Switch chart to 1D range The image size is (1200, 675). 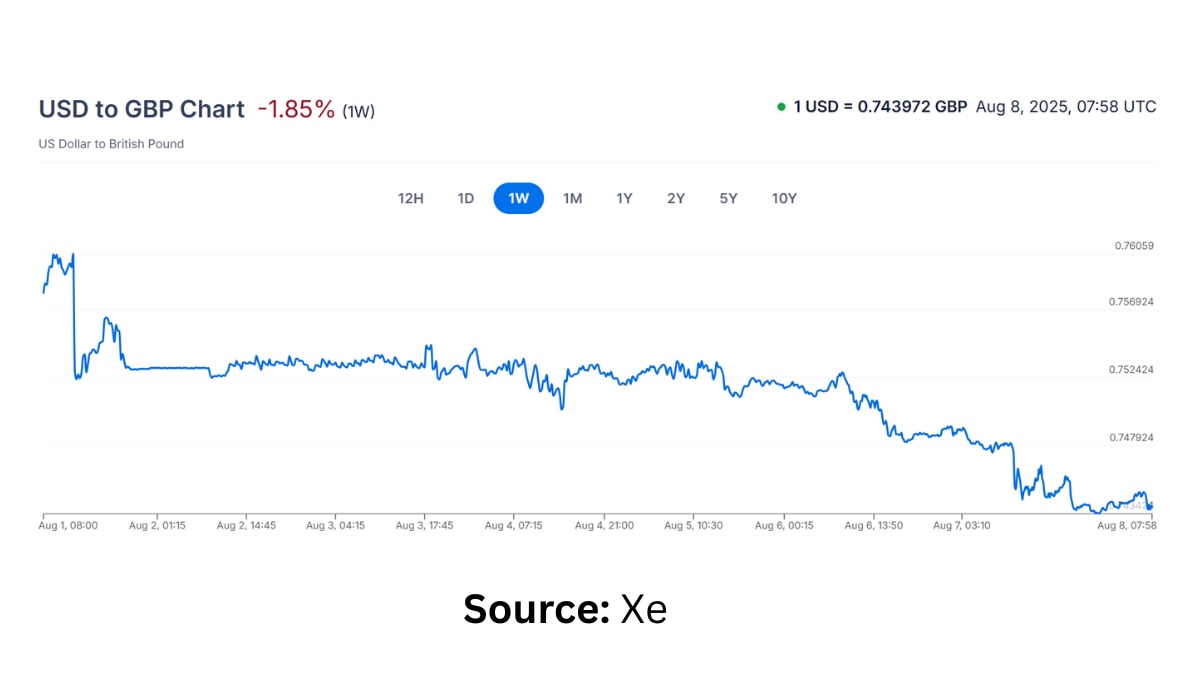point(466,198)
